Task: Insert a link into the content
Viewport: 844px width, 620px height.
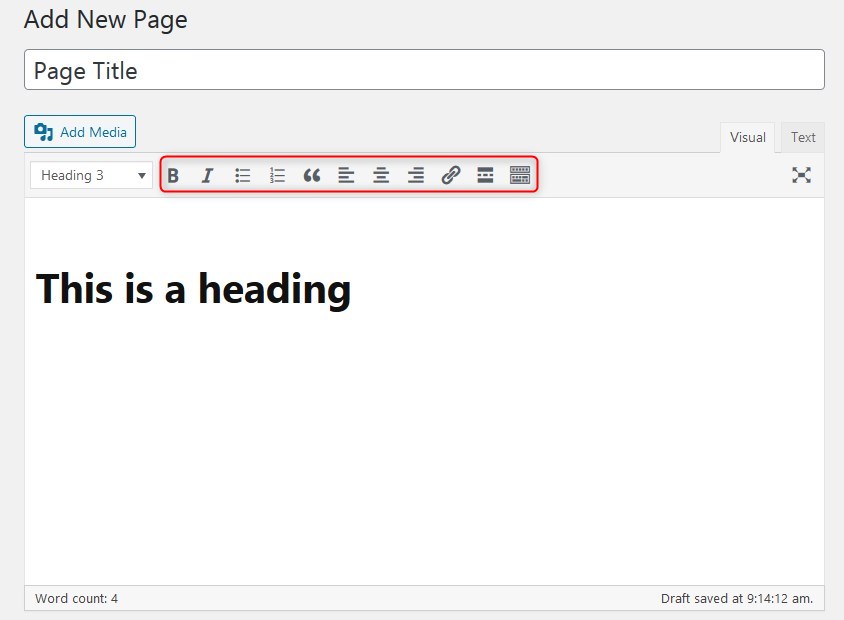Action: coord(450,175)
